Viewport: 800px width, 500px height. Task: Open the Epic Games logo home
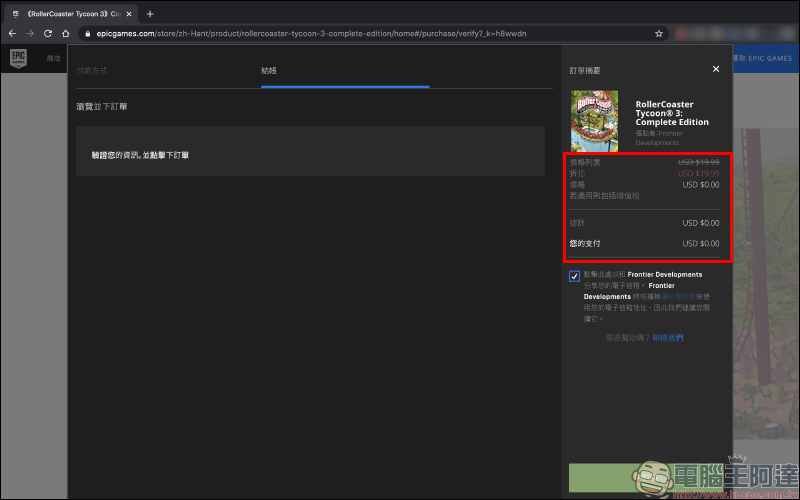click(x=18, y=58)
